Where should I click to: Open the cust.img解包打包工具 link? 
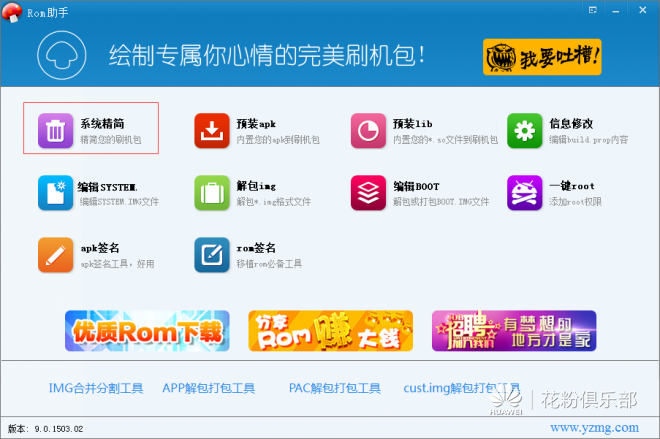click(x=462, y=388)
